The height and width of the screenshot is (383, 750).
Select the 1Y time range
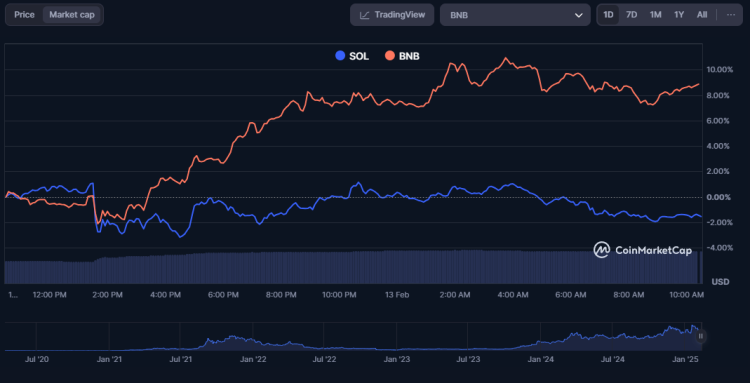pos(679,15)
